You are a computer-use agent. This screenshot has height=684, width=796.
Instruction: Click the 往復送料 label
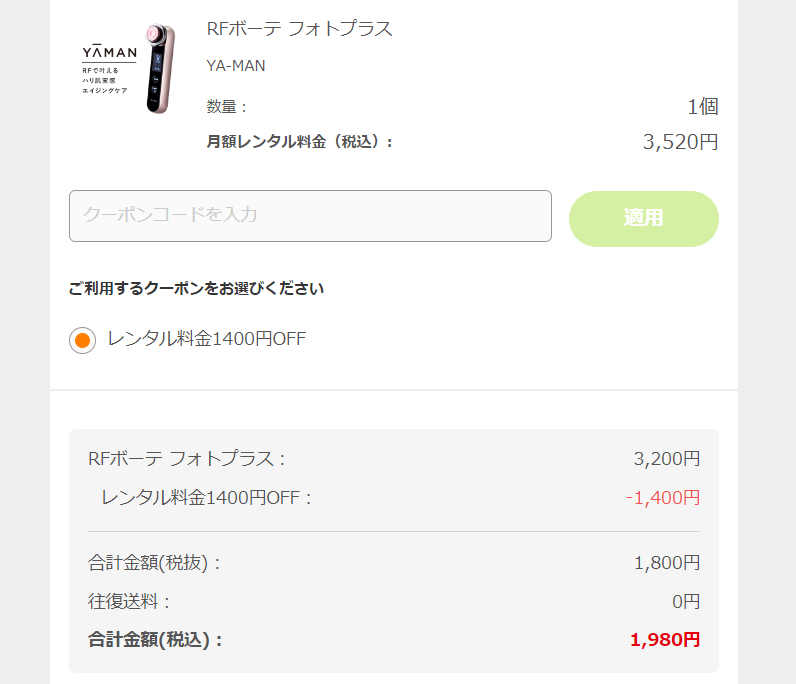click(130, 602)
